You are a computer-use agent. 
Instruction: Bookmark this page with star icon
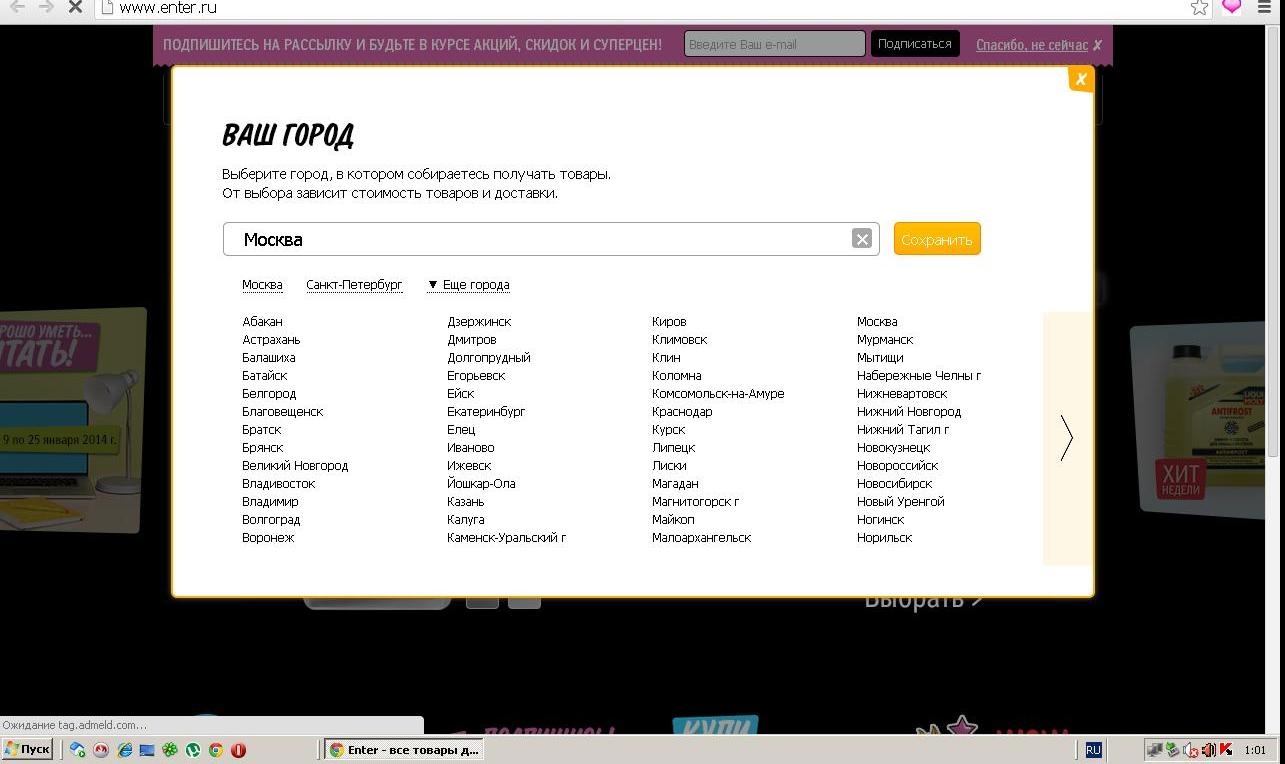[x=1199, y=8]
